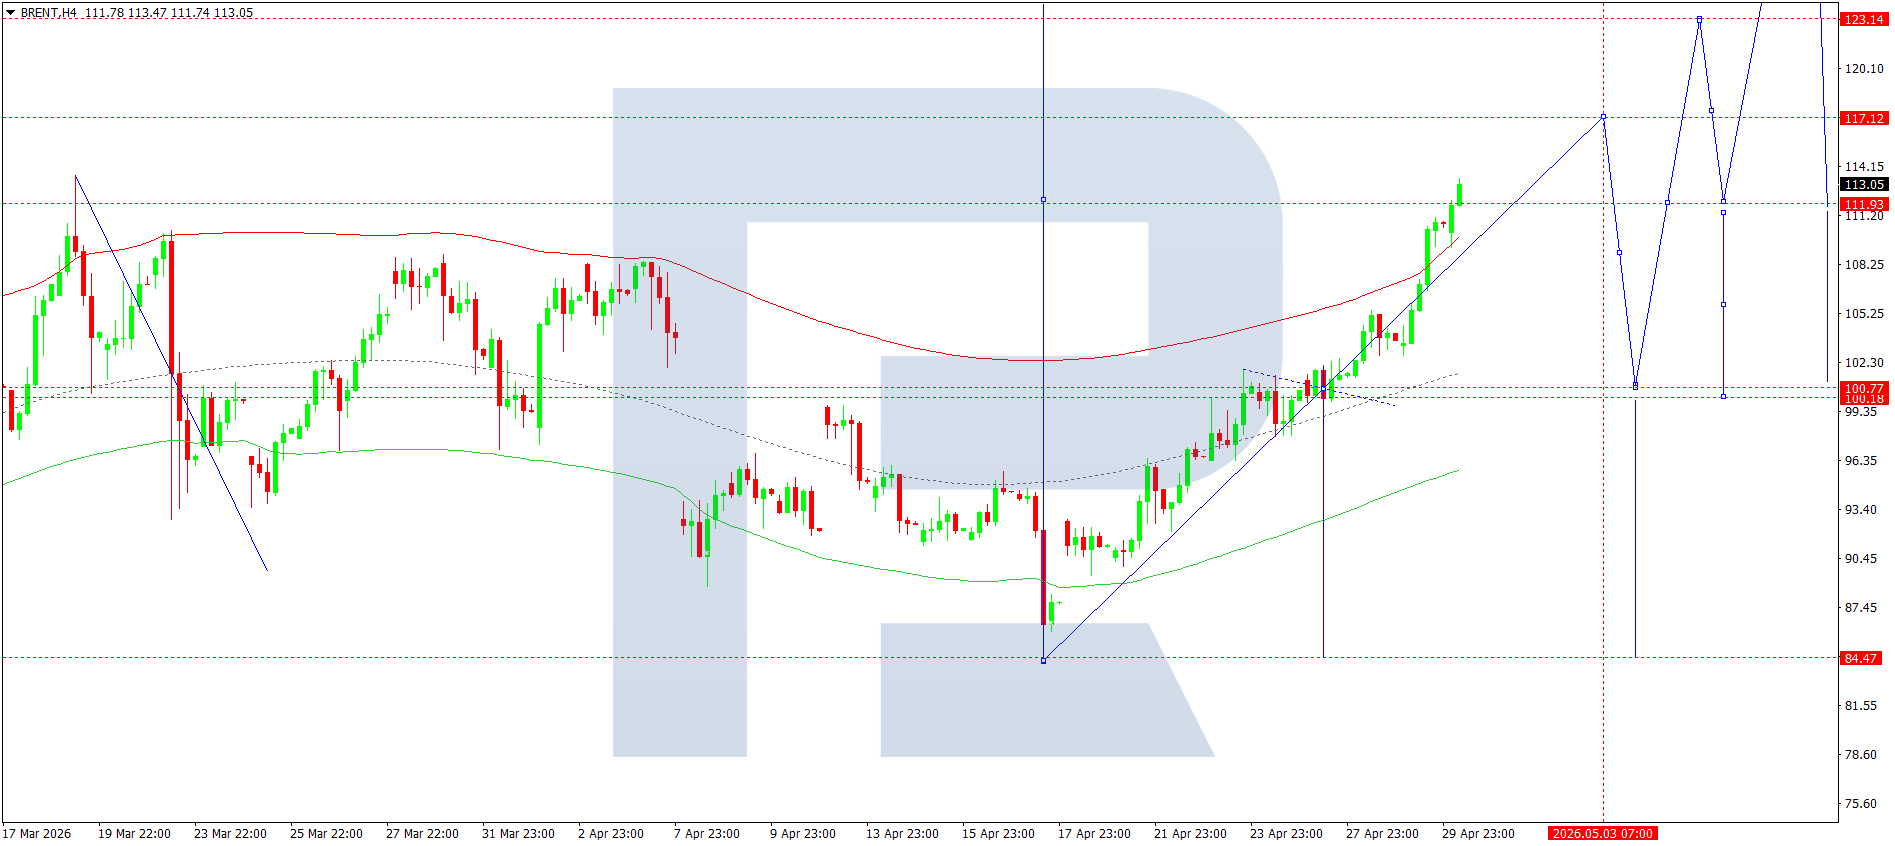The height and width of the screenshot is (846, 1895).
Task: Click the 93.40 price axis label
Action: (x=1860, y=509)
